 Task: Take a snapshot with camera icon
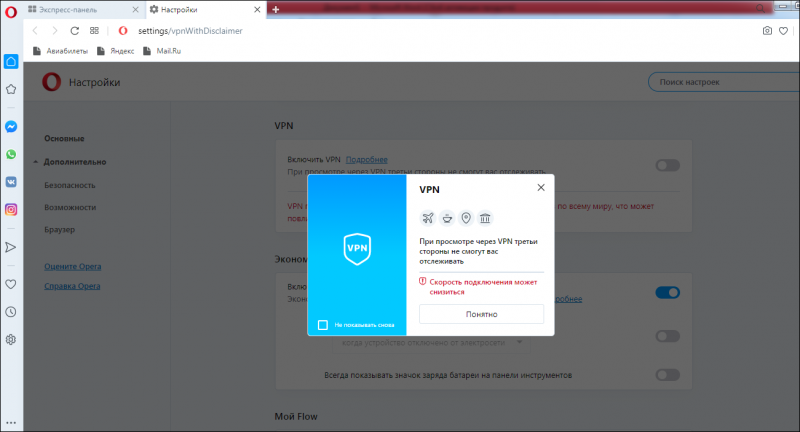(767, 31)
